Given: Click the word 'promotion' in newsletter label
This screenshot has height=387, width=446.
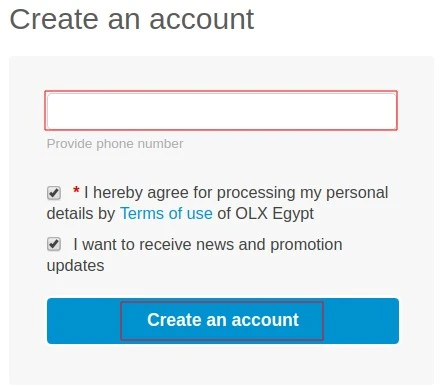Looking at the screenshot, I should click(x=306, y=245).
